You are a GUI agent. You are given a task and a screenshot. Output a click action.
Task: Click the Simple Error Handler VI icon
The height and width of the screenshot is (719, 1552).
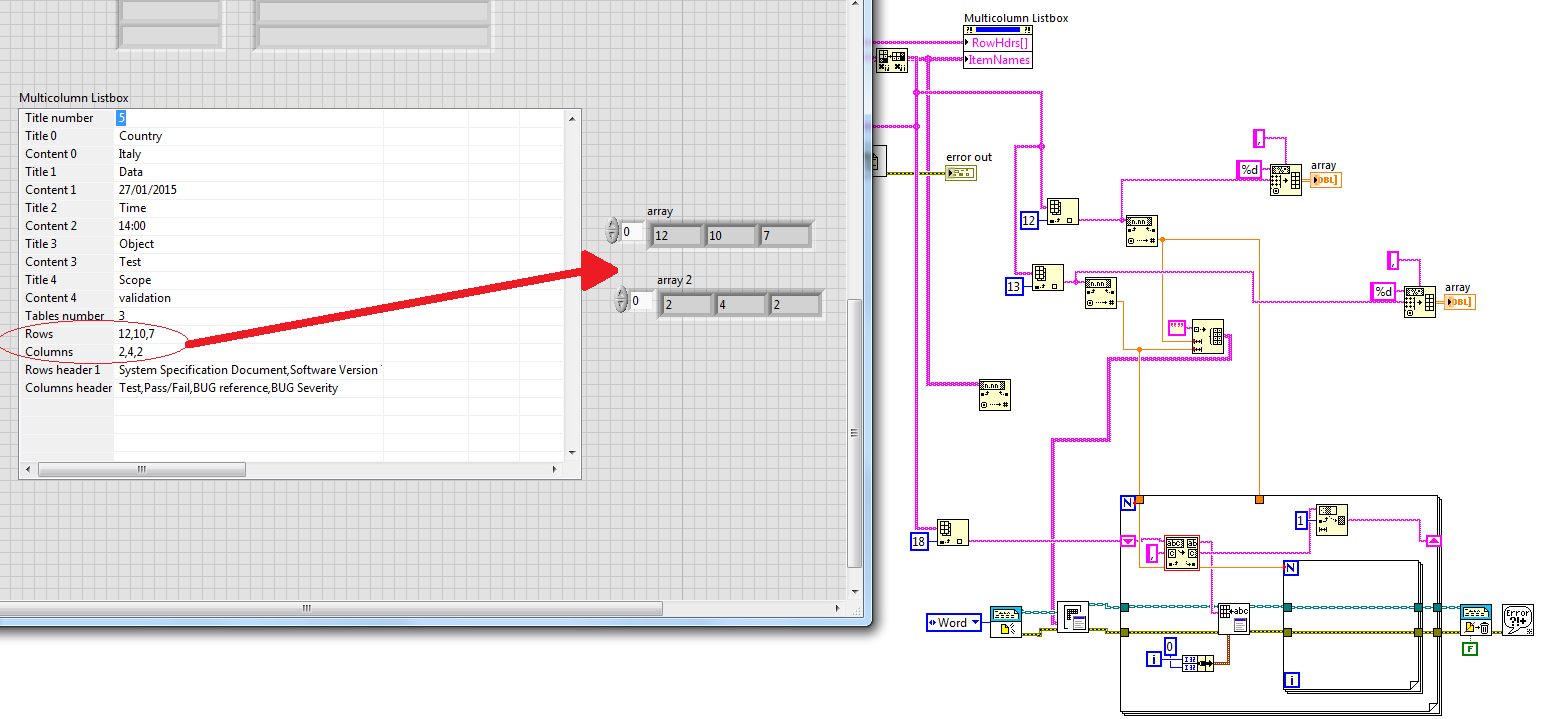(x=1517, y=619)
